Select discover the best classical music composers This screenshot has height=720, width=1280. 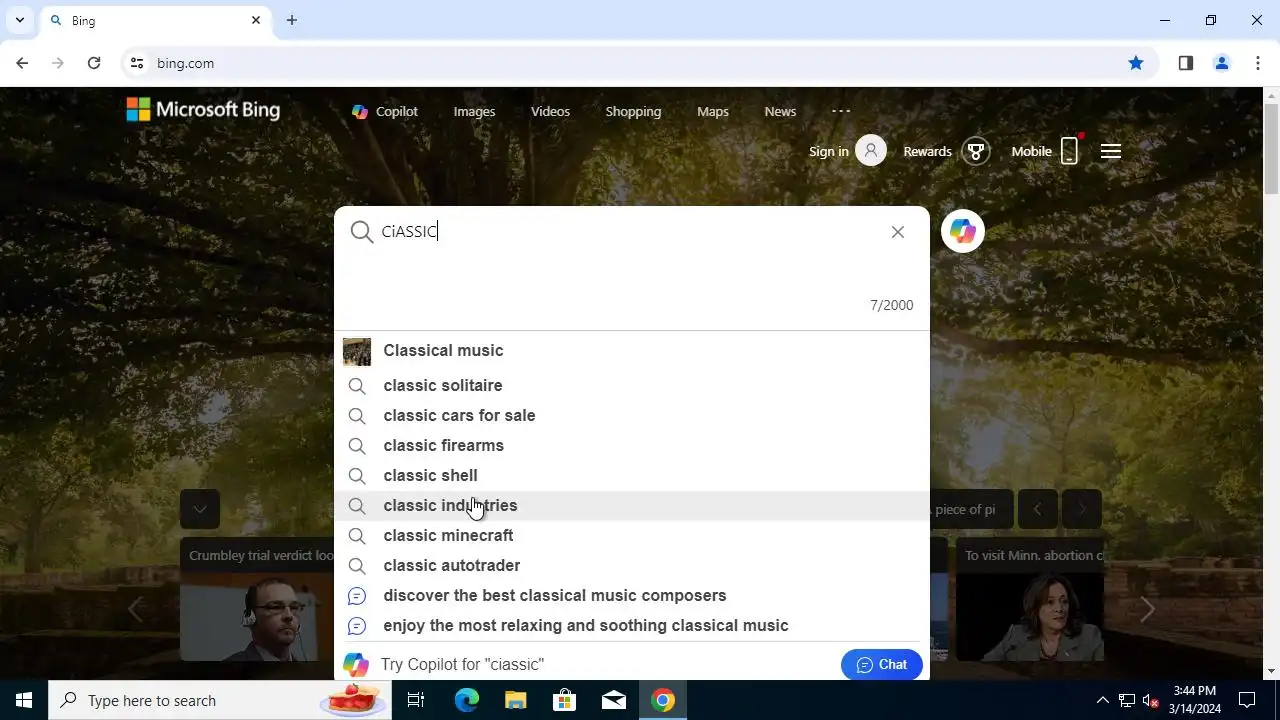[632, 595]
